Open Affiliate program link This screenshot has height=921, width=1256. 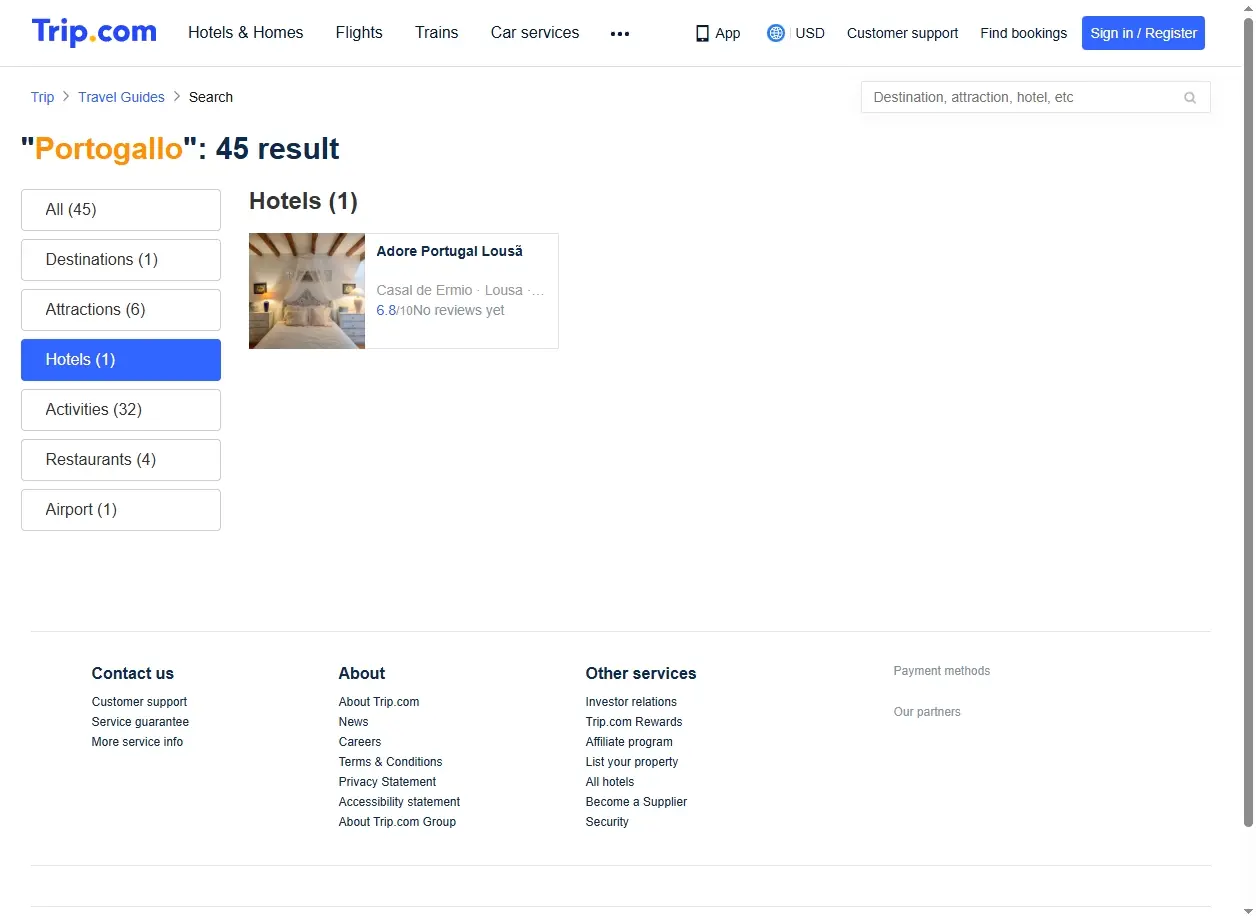629,742
